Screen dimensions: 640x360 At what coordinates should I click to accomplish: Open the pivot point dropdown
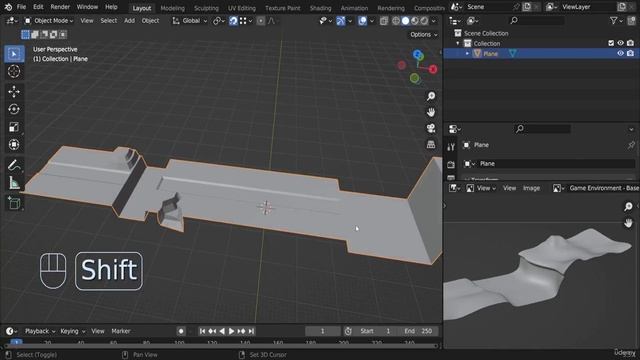[219, 21]
